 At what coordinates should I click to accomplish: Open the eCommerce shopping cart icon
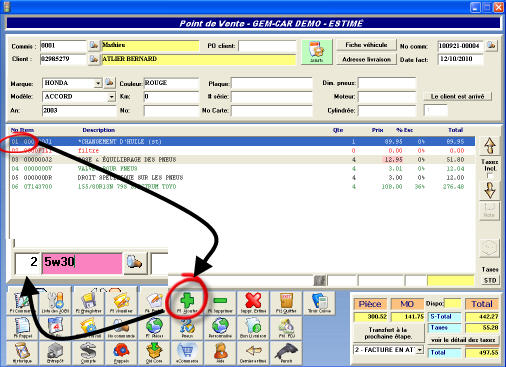coord(187,353)
